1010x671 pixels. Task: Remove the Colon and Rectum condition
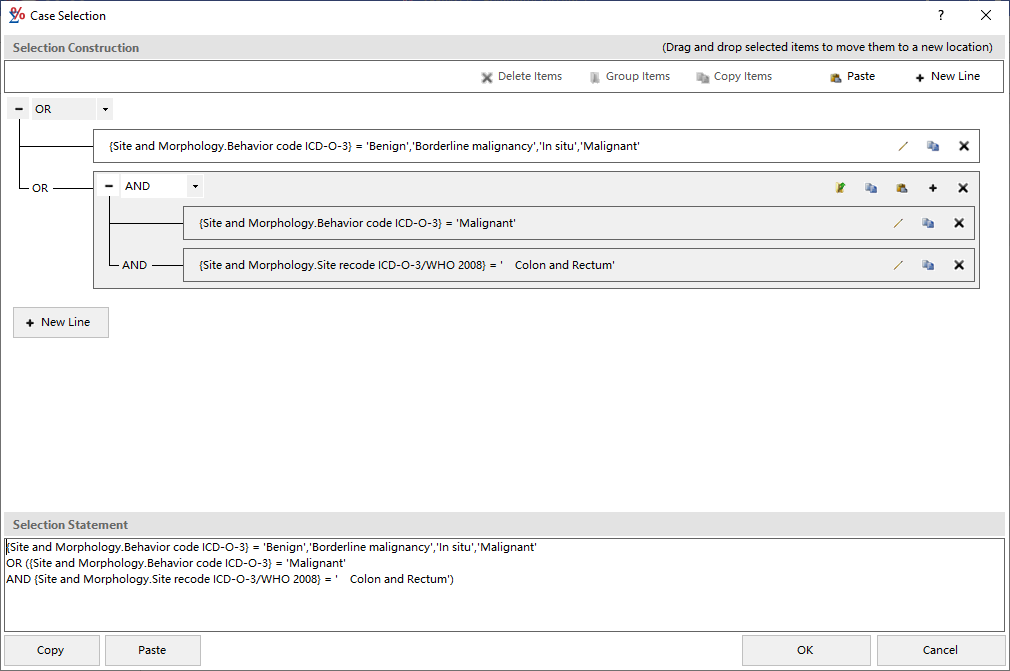click(x=958, y=265)
